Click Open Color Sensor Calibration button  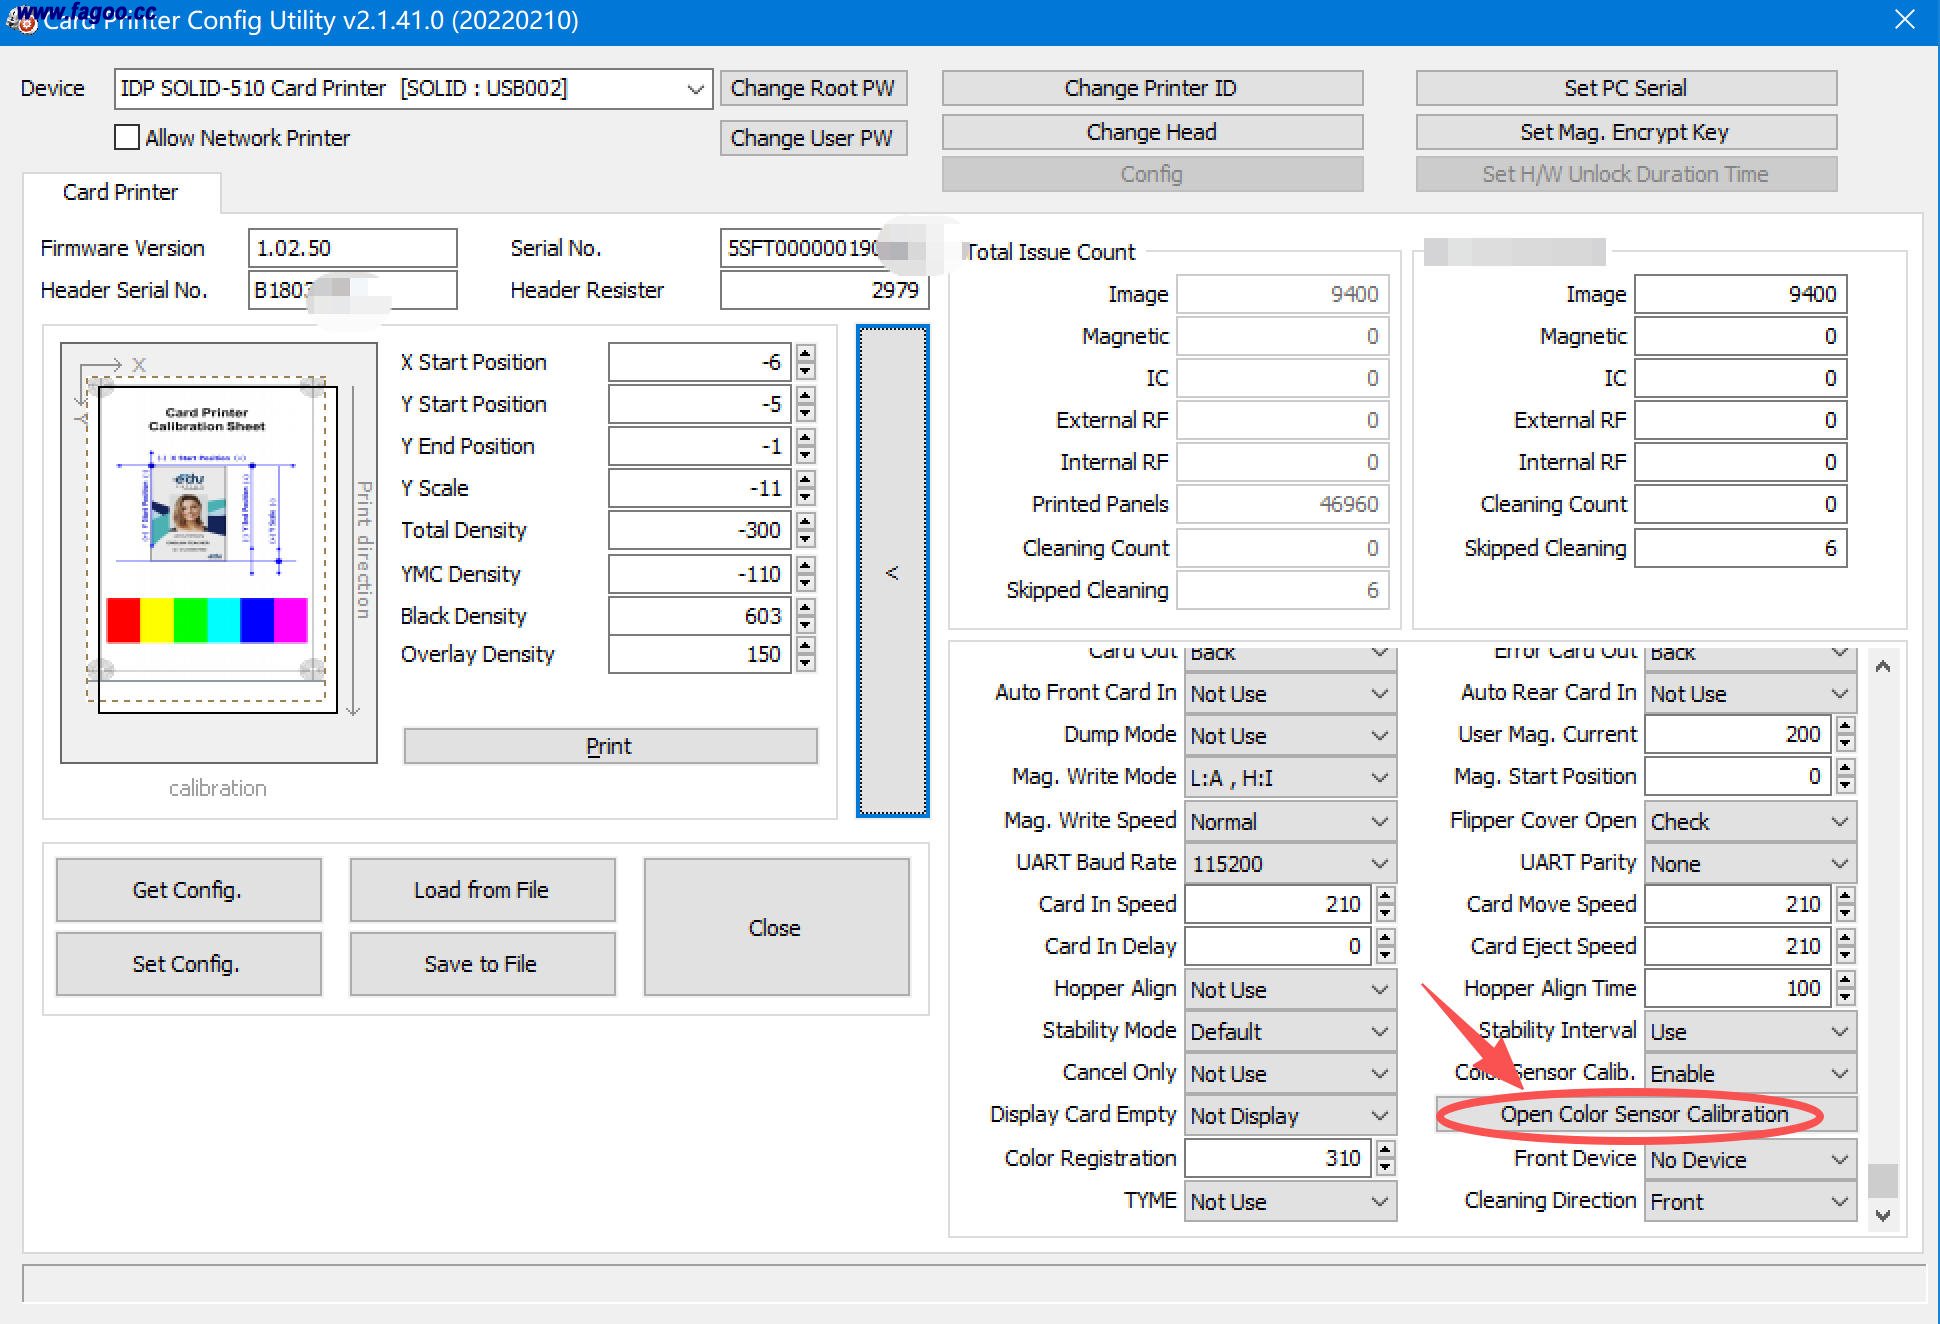tap(1644, 1114)
